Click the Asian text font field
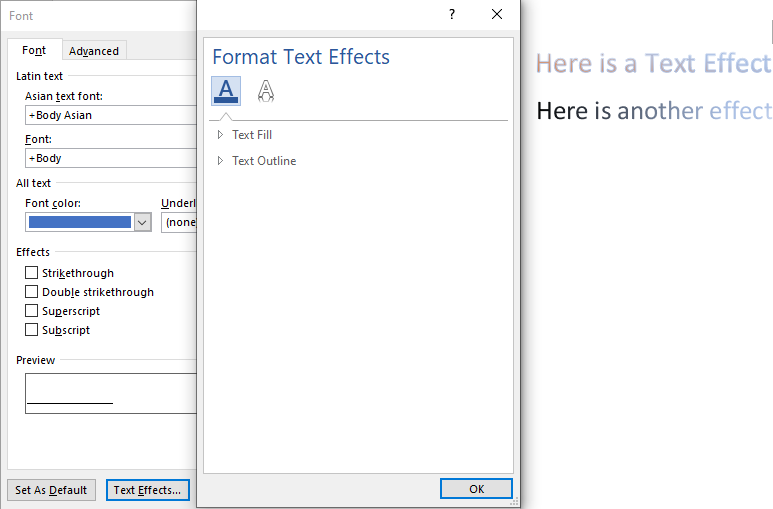Screen dimensions: 773x509 click(x=111, y=115)
